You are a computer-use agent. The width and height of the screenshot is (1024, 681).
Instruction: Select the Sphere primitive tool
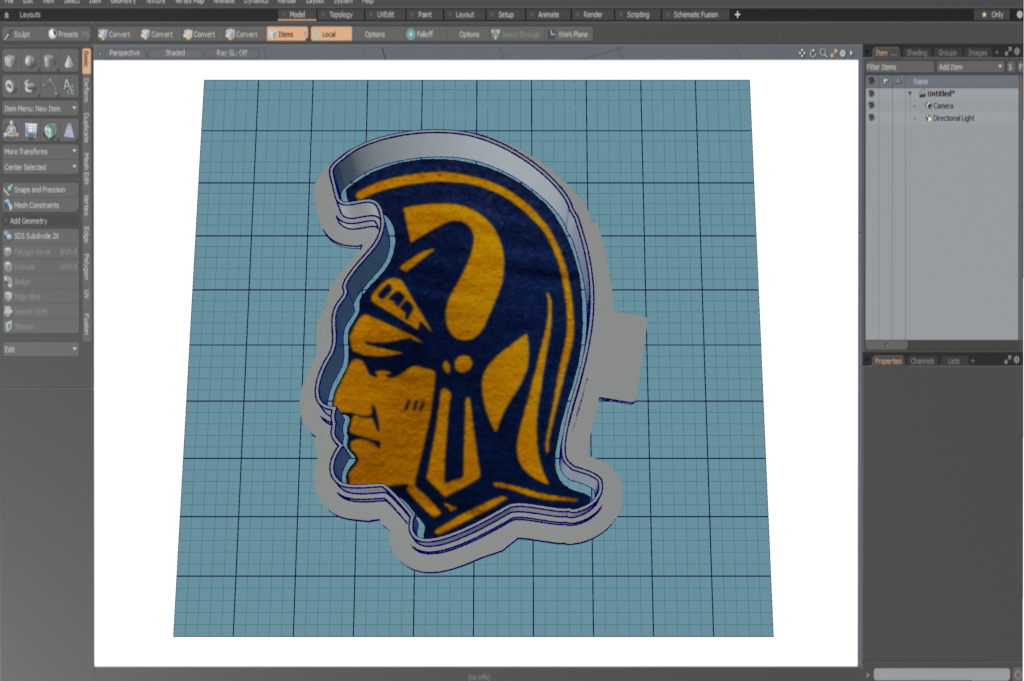[x=29, y=62]
